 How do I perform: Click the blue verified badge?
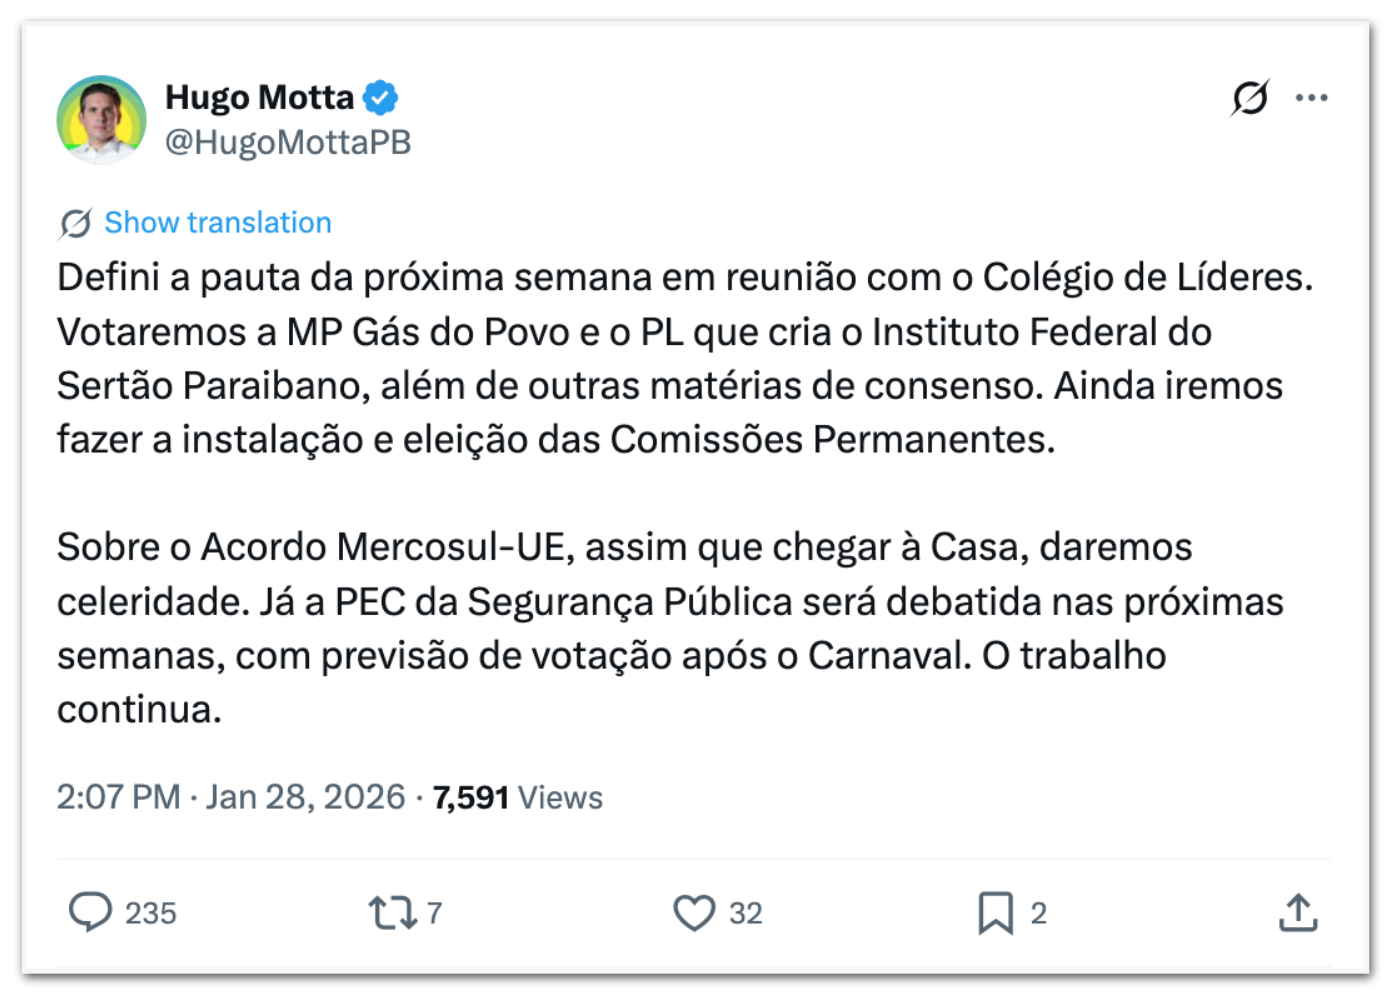[380, 97]
